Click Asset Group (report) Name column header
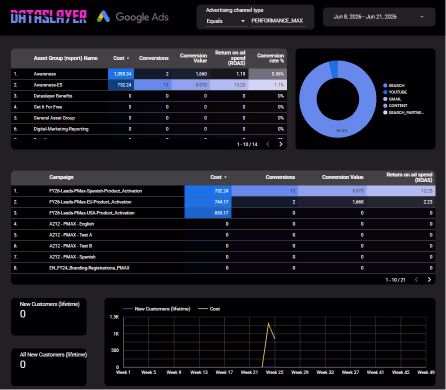This screenshot has height=390, width=446. pos(65,58)
